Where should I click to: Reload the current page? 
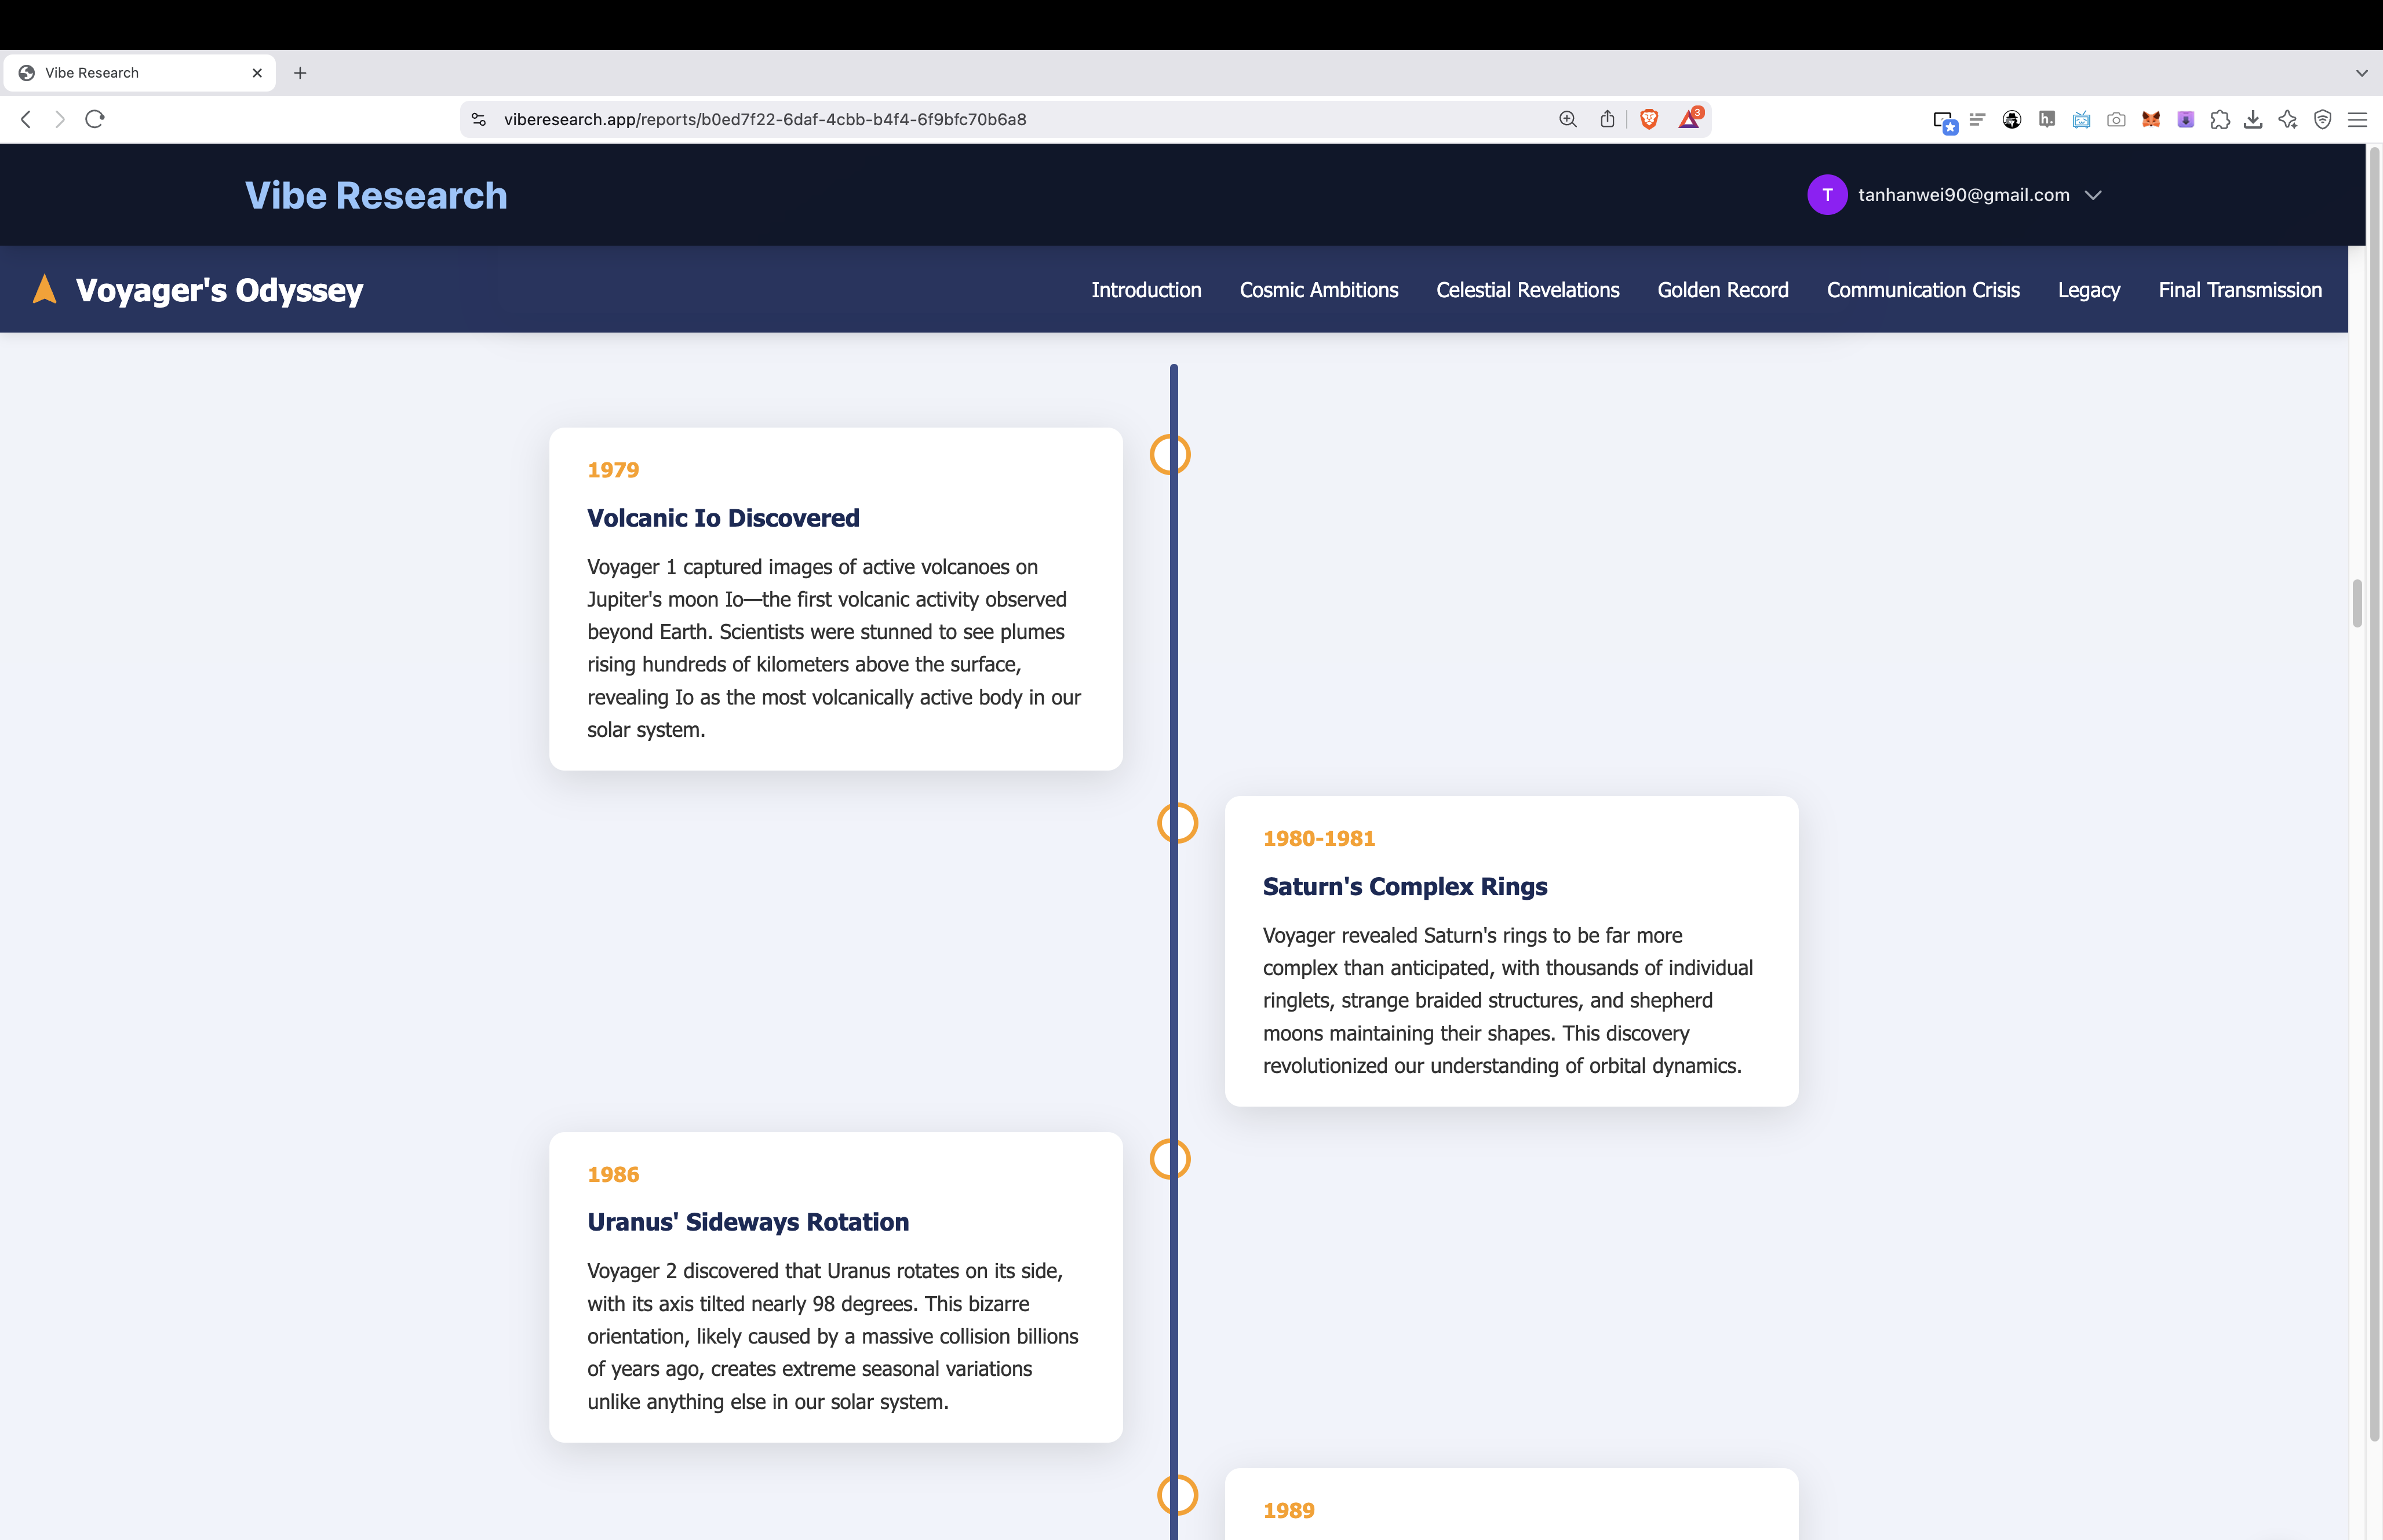point(95,119)
